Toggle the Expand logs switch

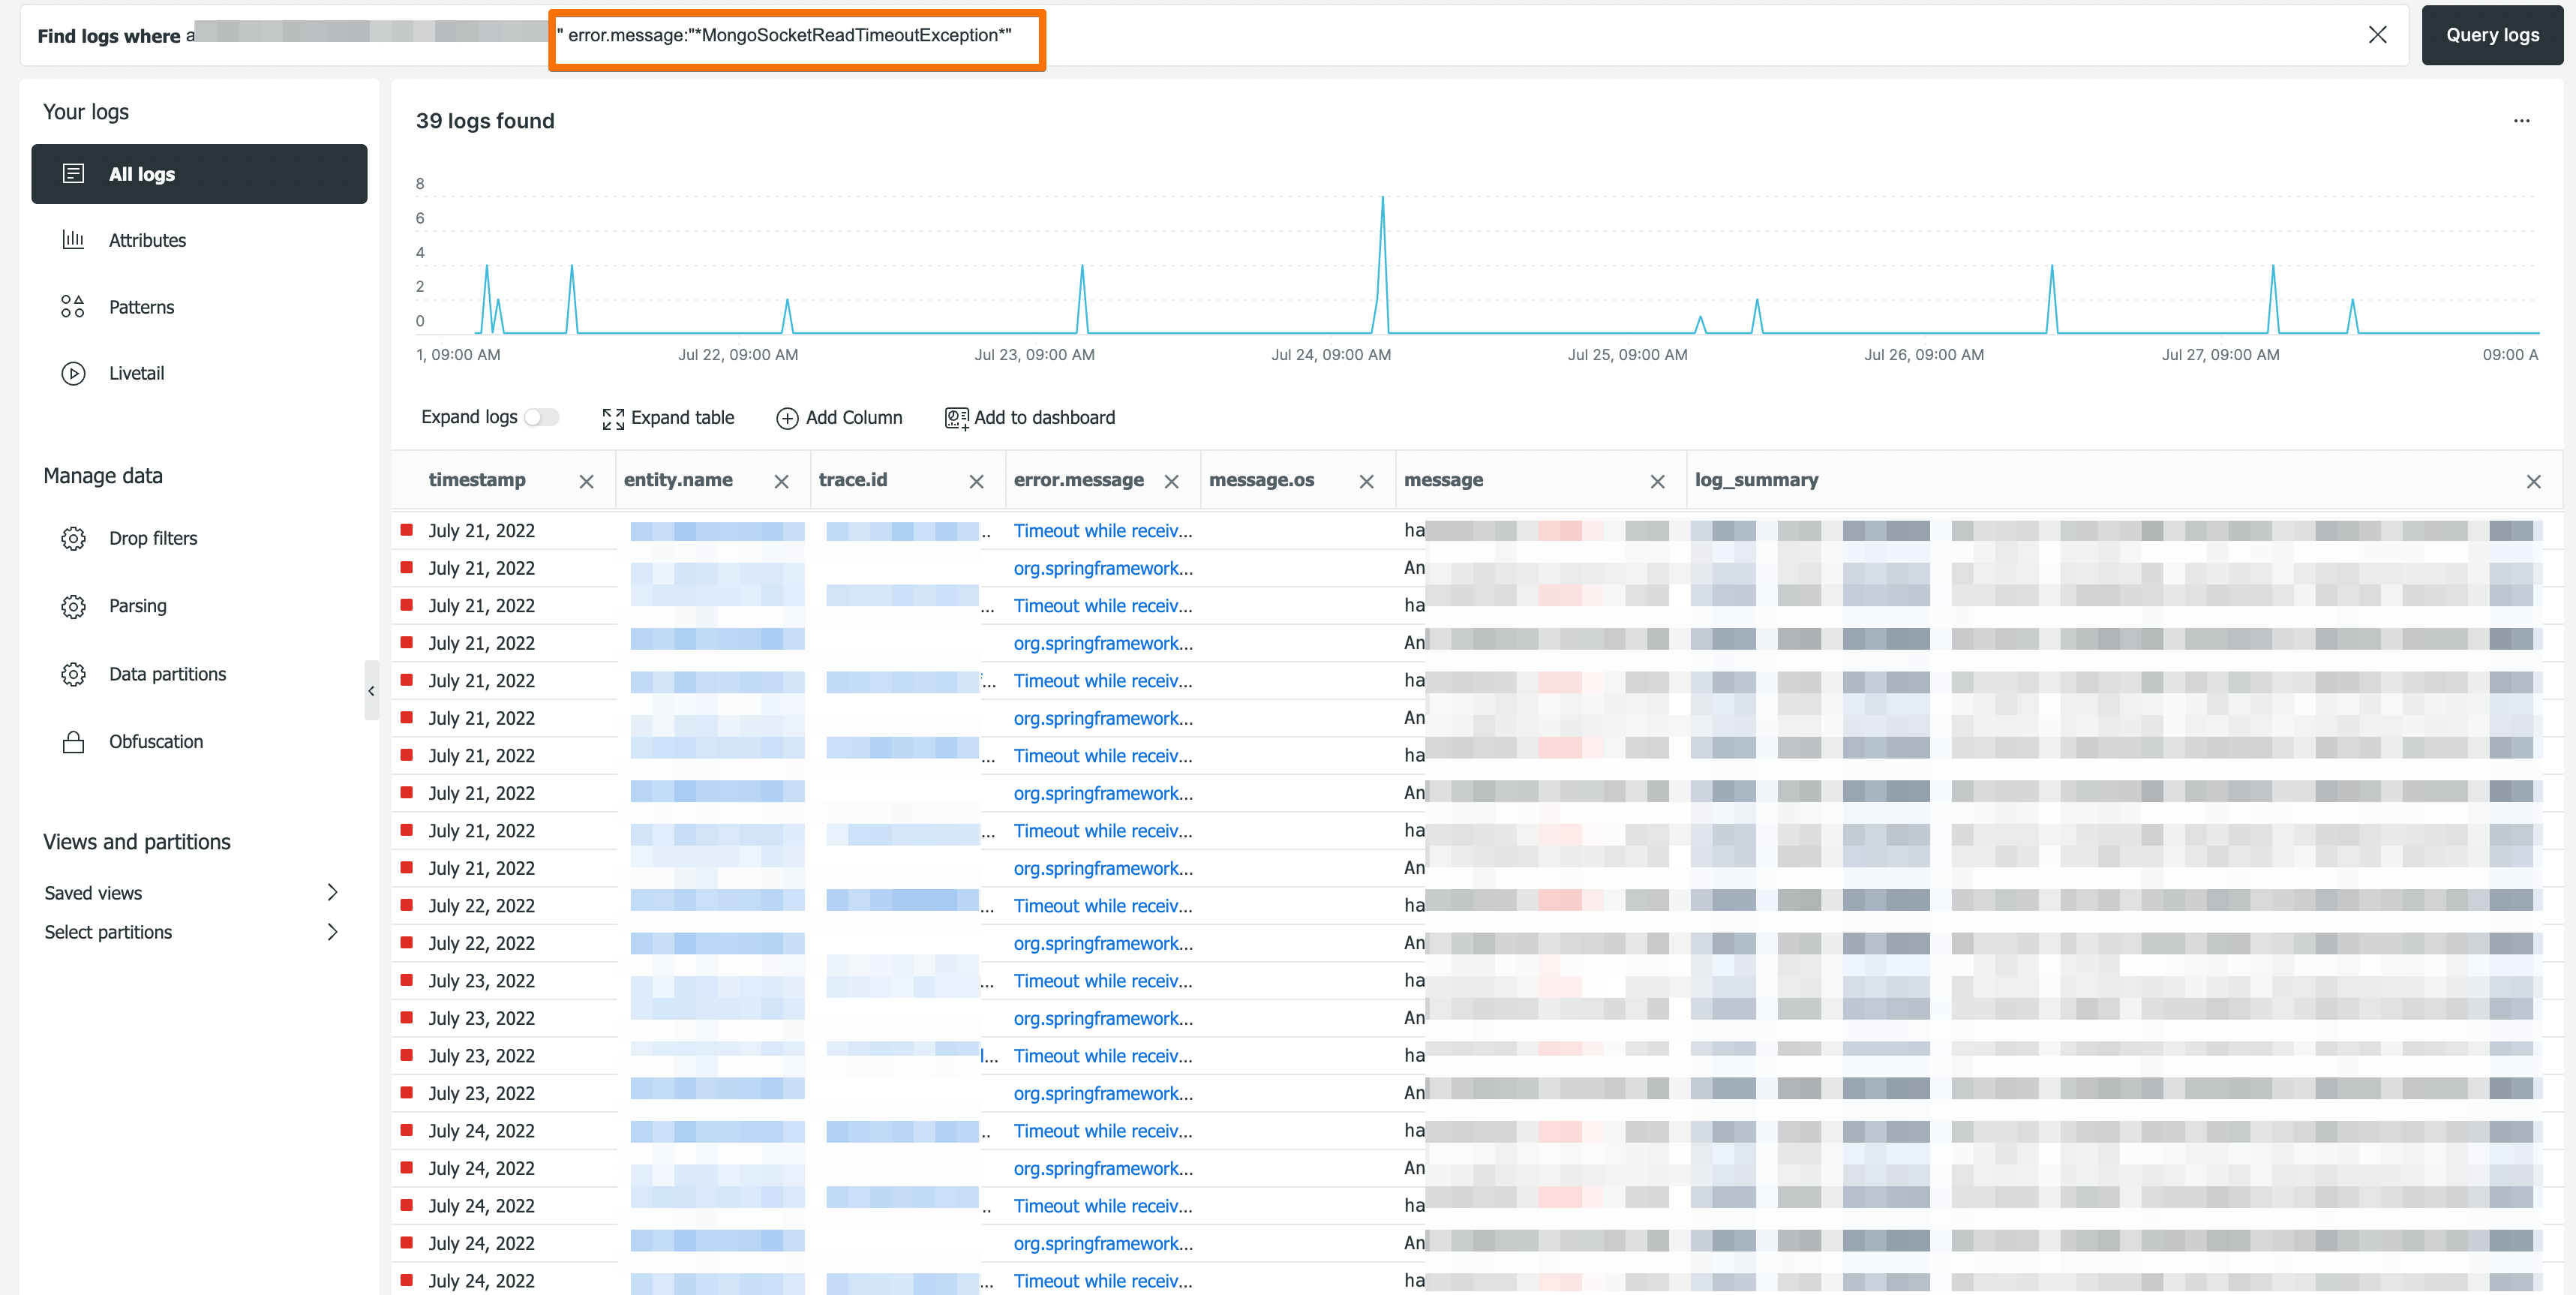pyautogui.click(x=541, y=417)
